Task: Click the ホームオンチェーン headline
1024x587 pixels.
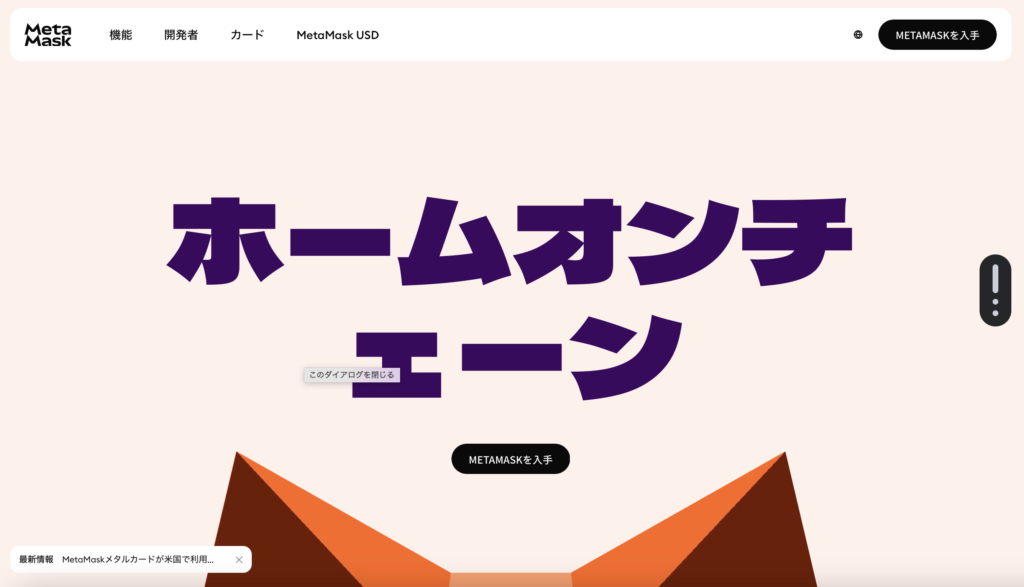Action: pyautogui.click(x=511, y=298)
